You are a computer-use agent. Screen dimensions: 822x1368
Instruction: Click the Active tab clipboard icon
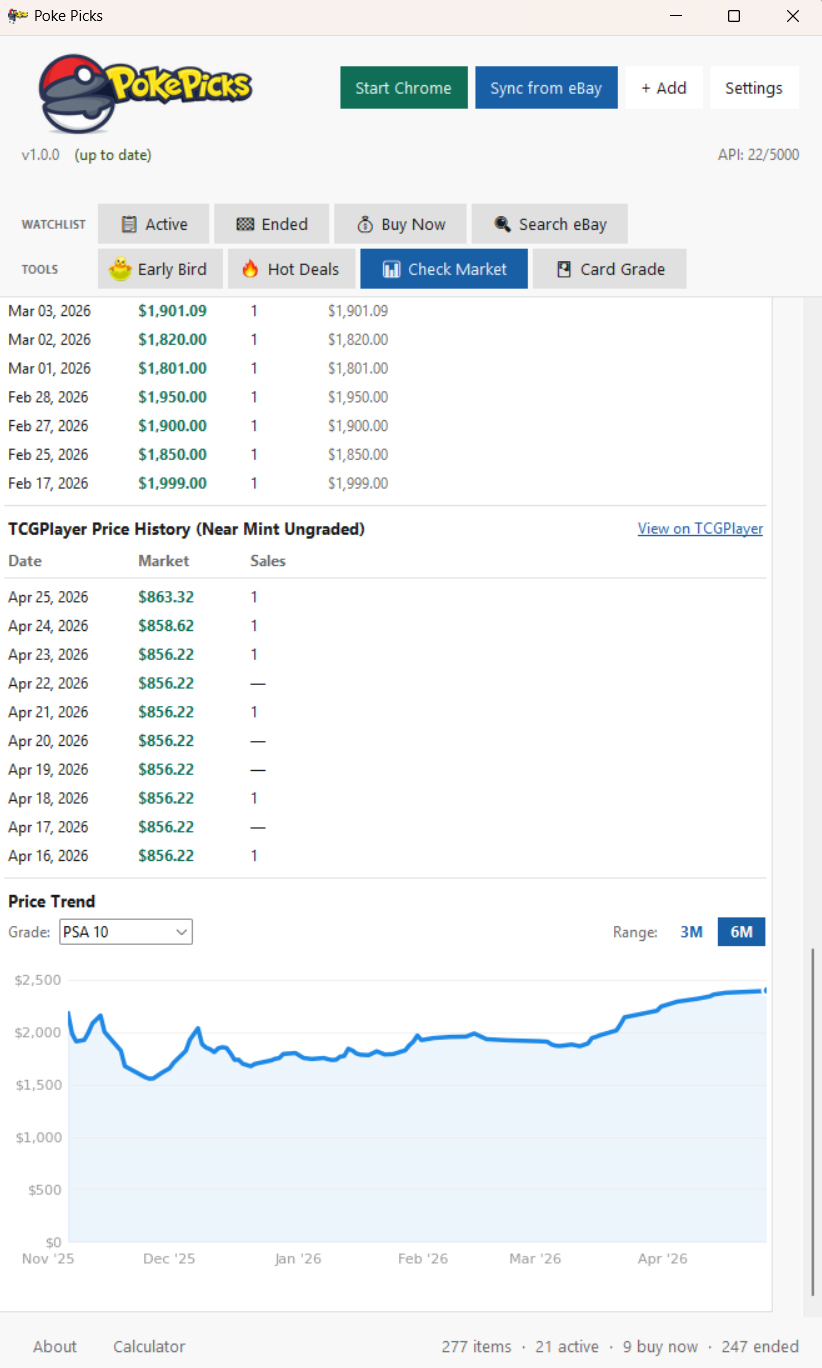[129, 224]
